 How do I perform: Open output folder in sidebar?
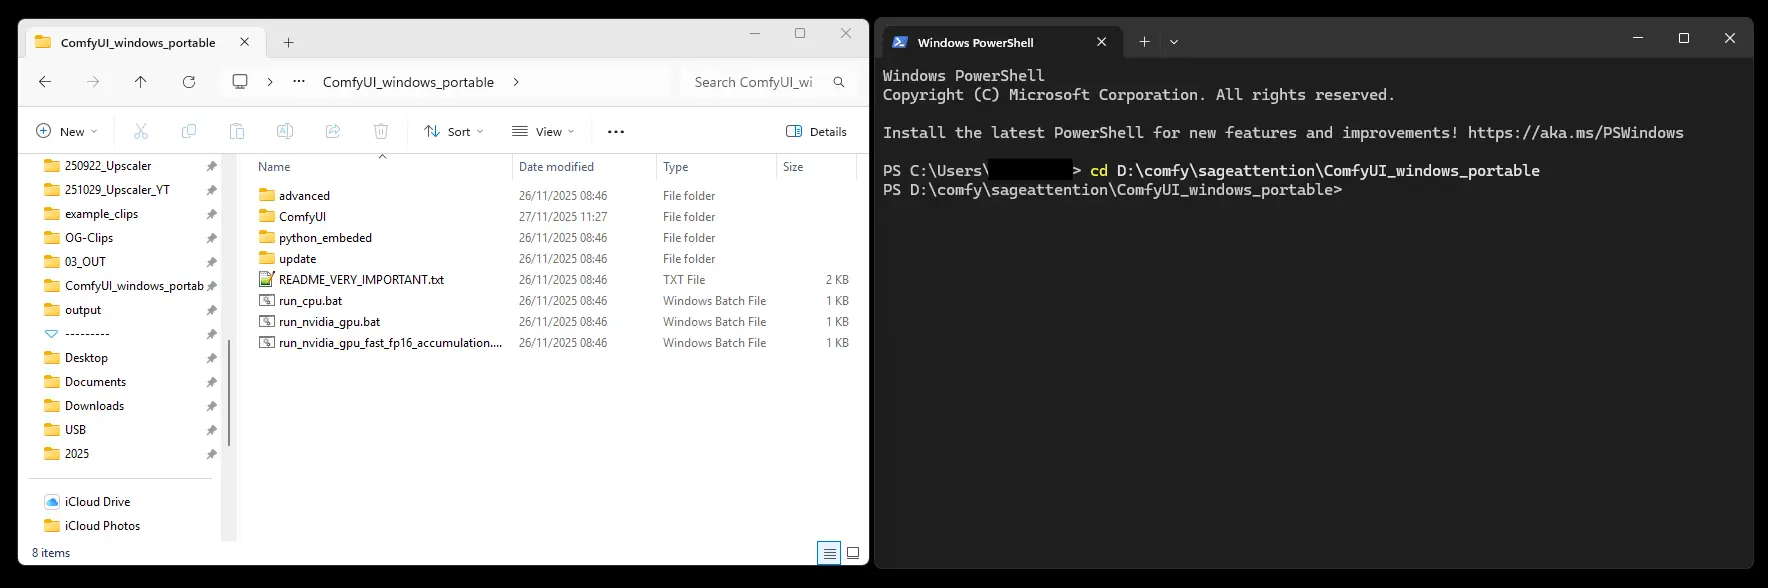(83, 310)
